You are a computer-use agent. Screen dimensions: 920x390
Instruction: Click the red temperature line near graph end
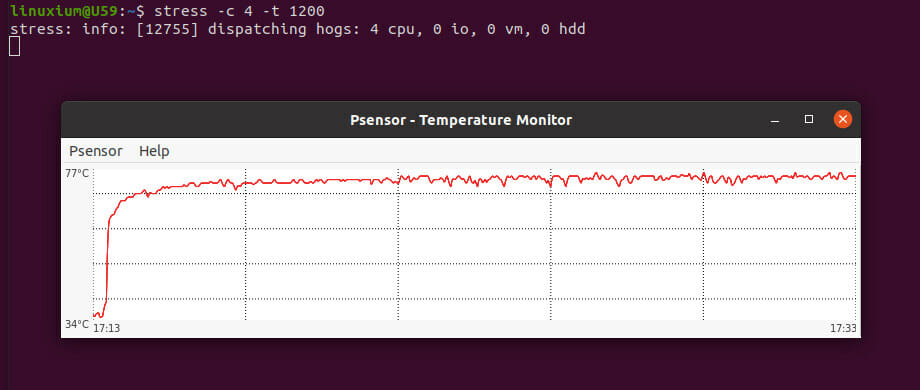click(x=845, y=175)
